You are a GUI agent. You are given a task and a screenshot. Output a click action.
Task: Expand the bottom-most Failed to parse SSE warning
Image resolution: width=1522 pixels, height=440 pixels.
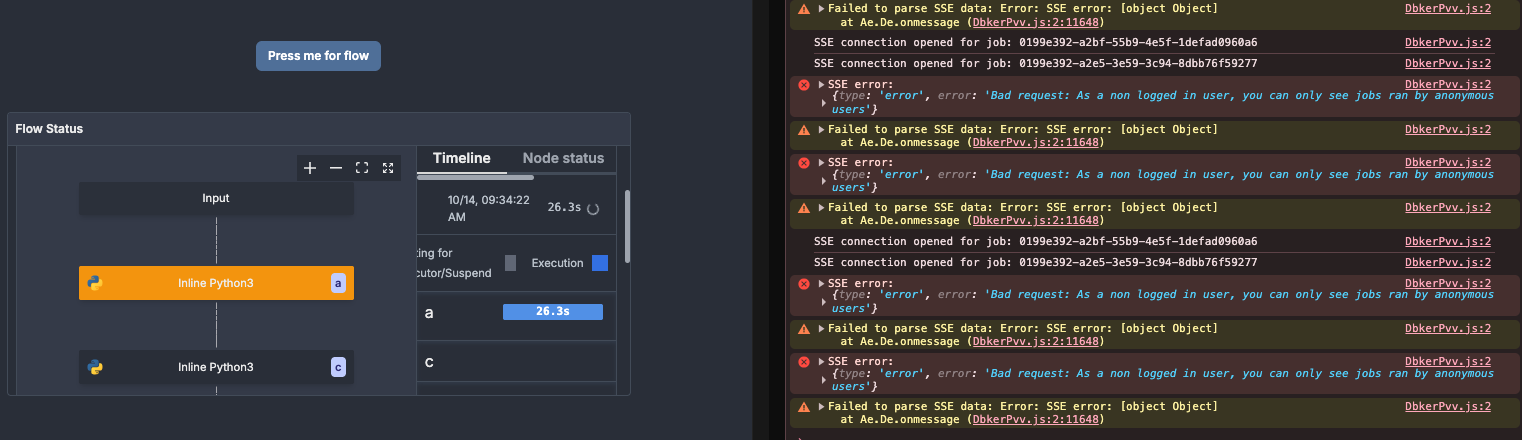tap(822, 407)
